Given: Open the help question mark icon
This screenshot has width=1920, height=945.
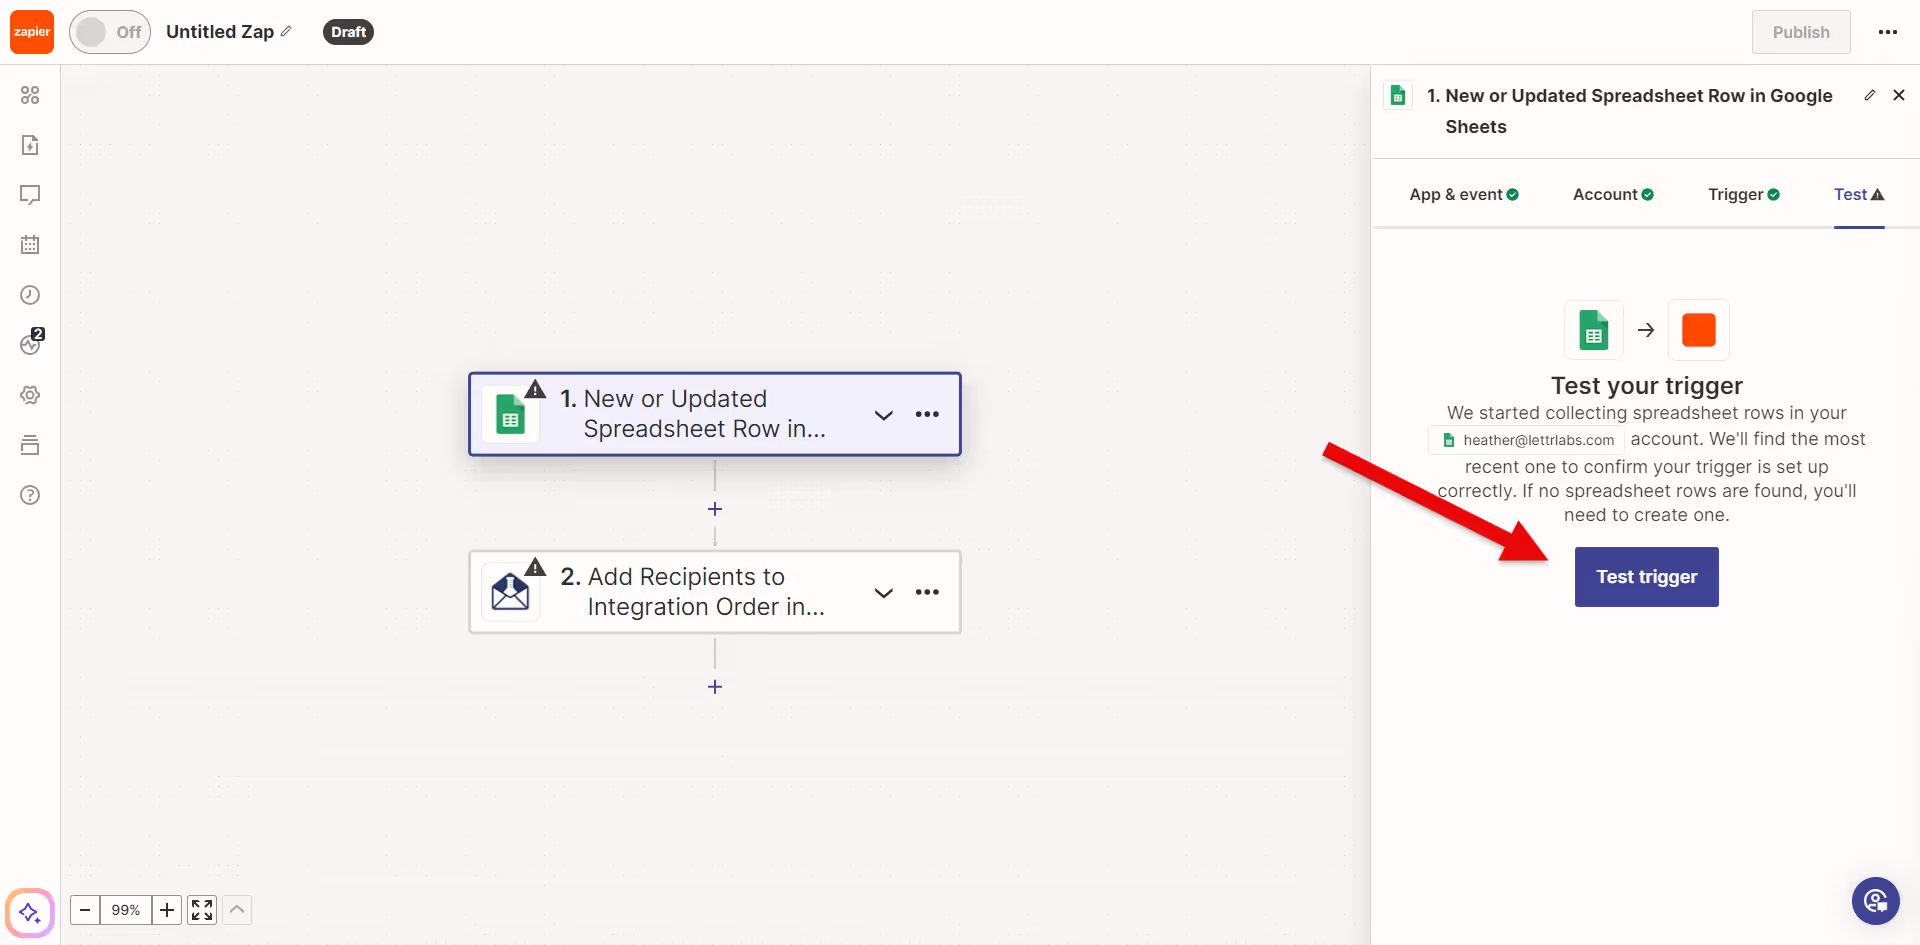Looking at the screenshot, I should [x=30, y=495].
